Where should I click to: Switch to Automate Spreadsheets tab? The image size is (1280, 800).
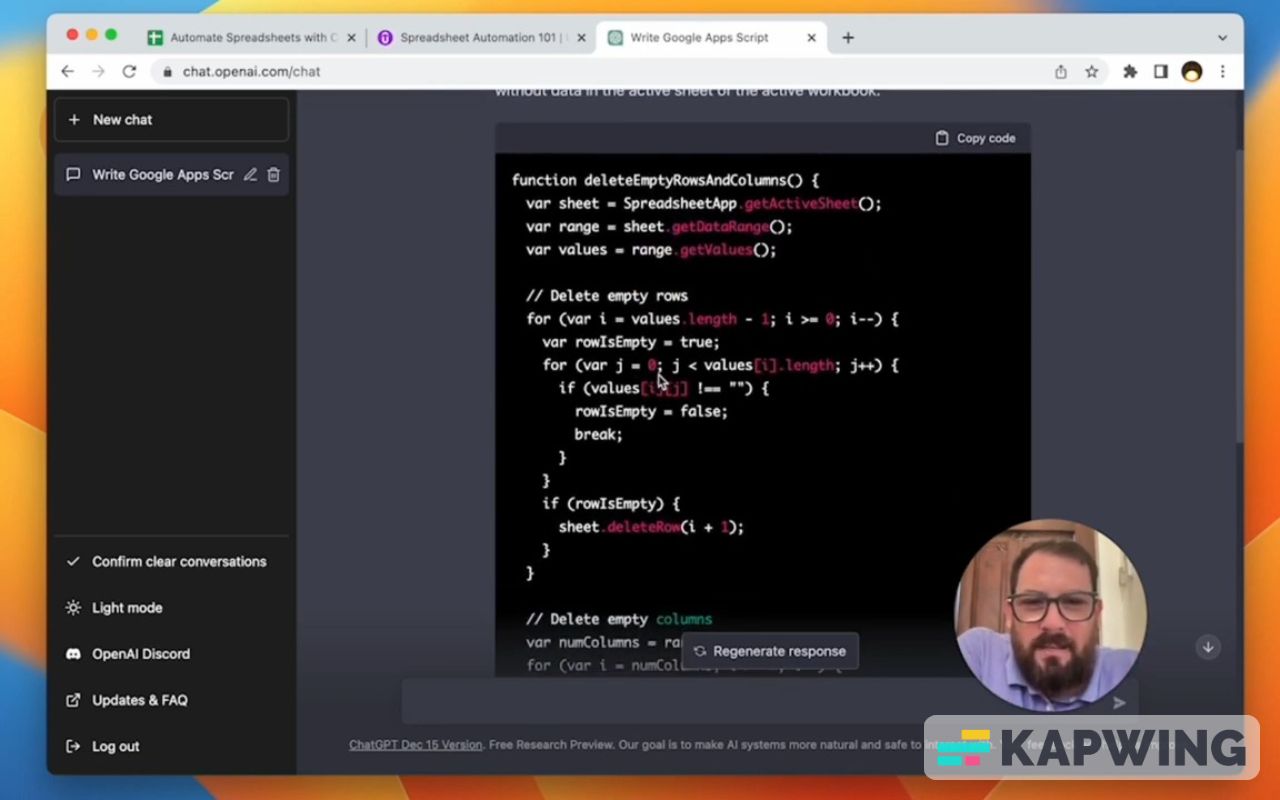tap(251, 38)
